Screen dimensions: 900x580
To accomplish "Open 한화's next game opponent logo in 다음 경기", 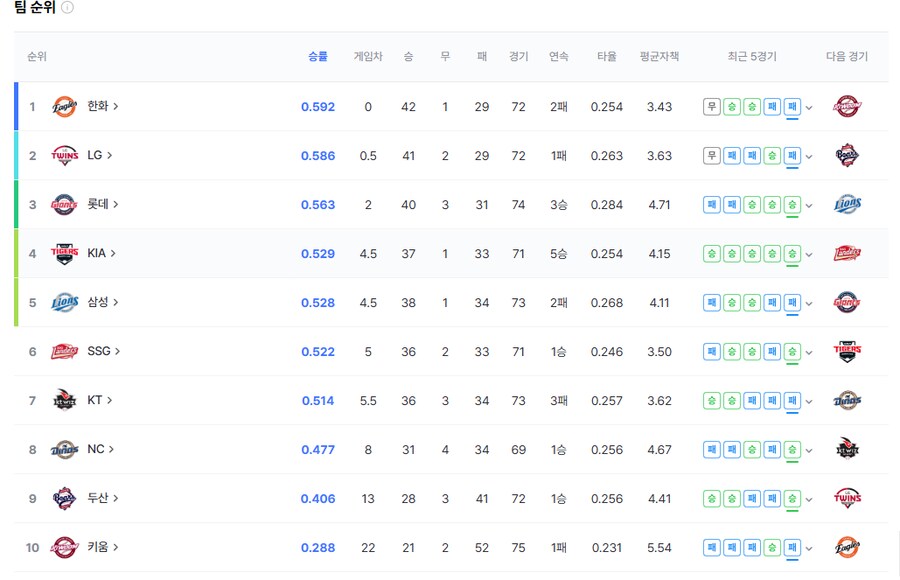I will [847, 107].
